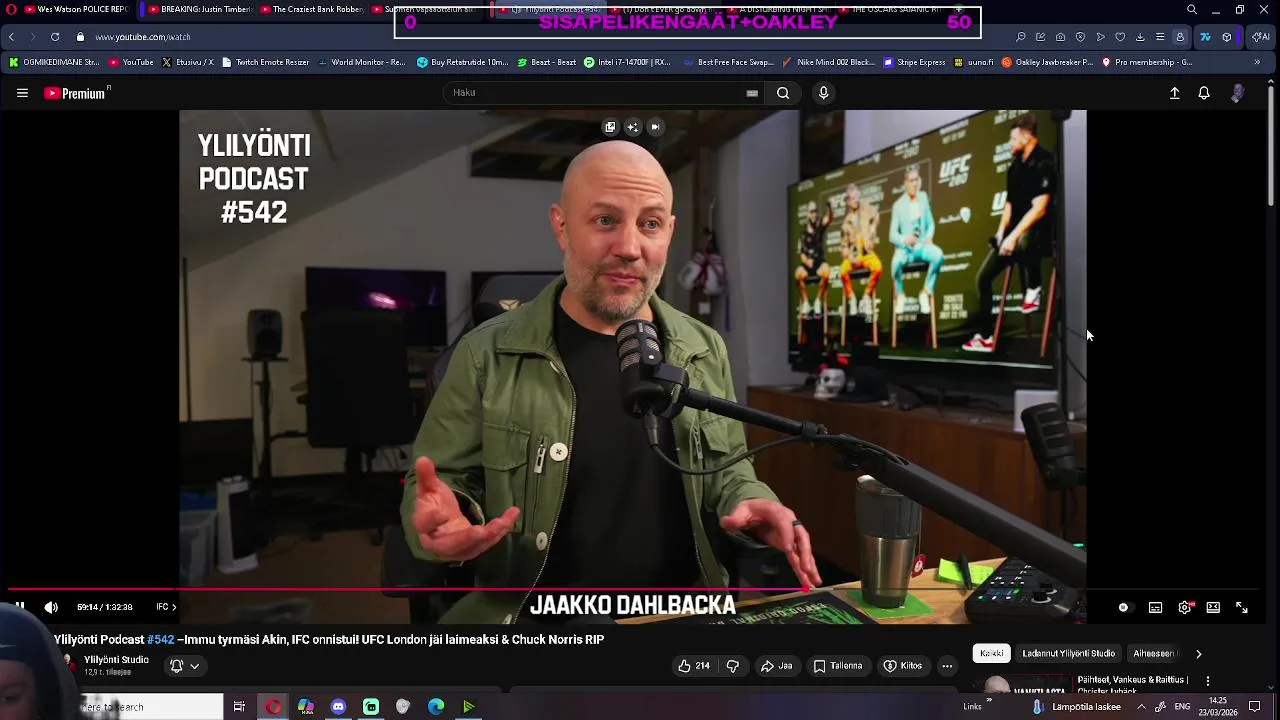1280x720 pixels.
Task: Enter fullscreen video mode
Action: 1241,607
